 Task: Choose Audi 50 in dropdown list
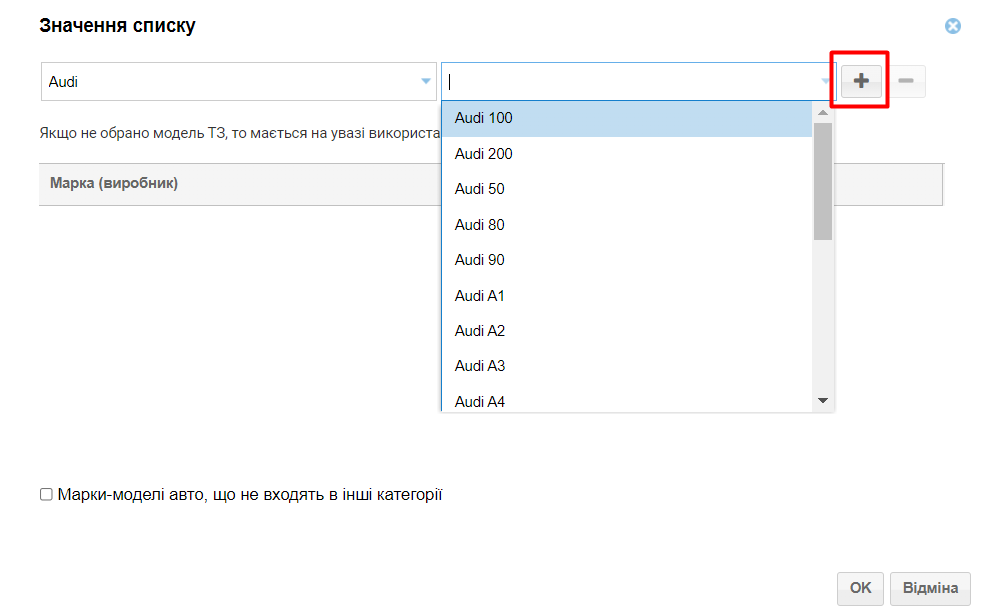627,189
